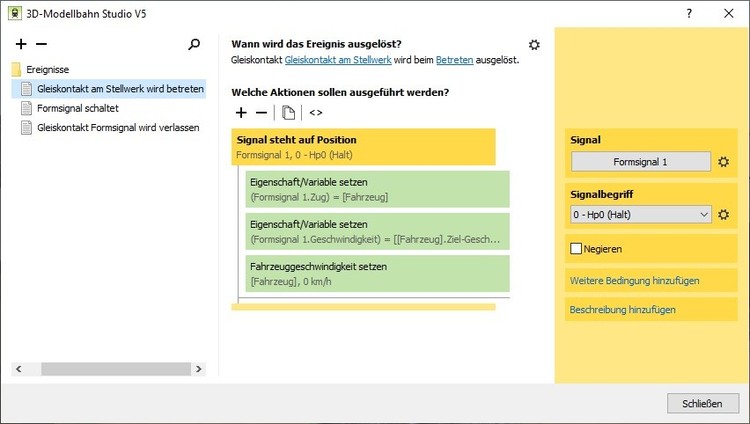Click the 'Betreten' trigger link
The height and width of the screenshot is (424, 750).
453,61
